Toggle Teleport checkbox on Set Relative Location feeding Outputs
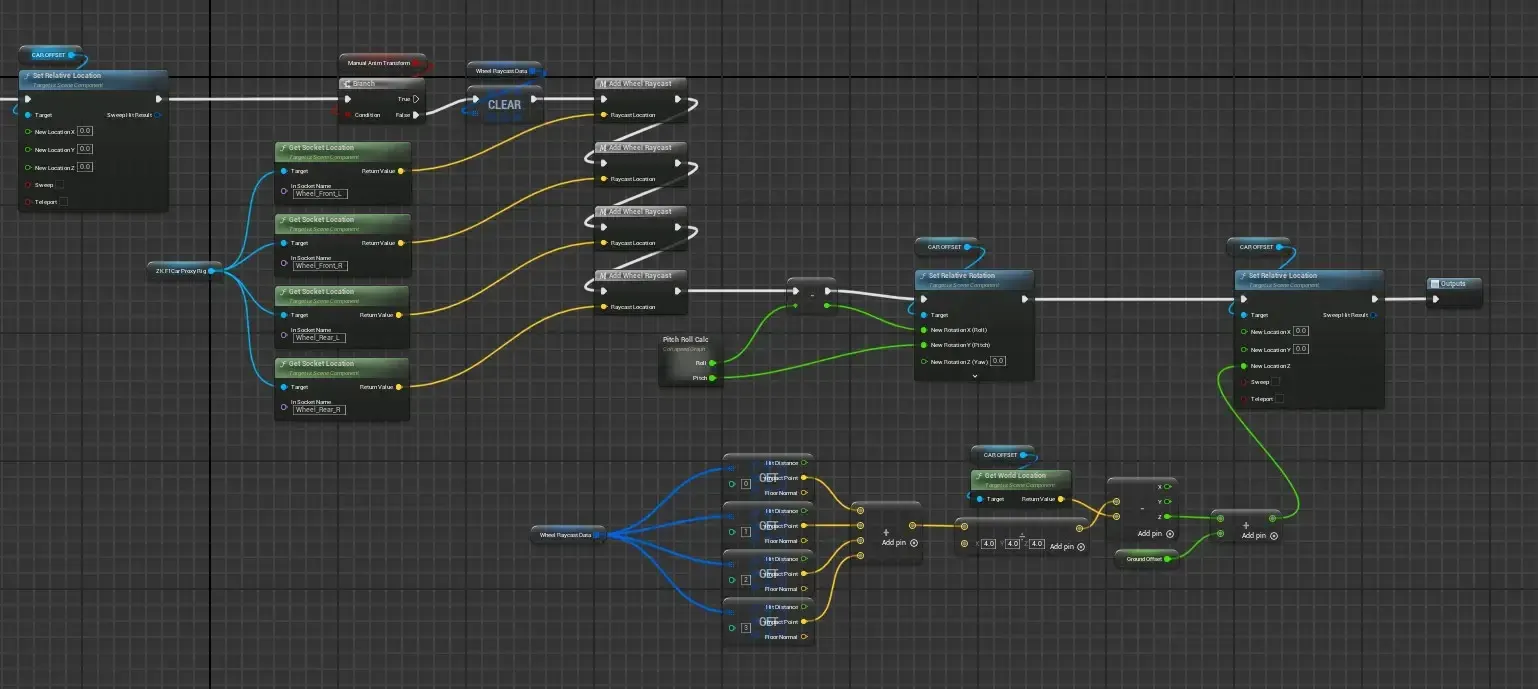 point(1280,398)
